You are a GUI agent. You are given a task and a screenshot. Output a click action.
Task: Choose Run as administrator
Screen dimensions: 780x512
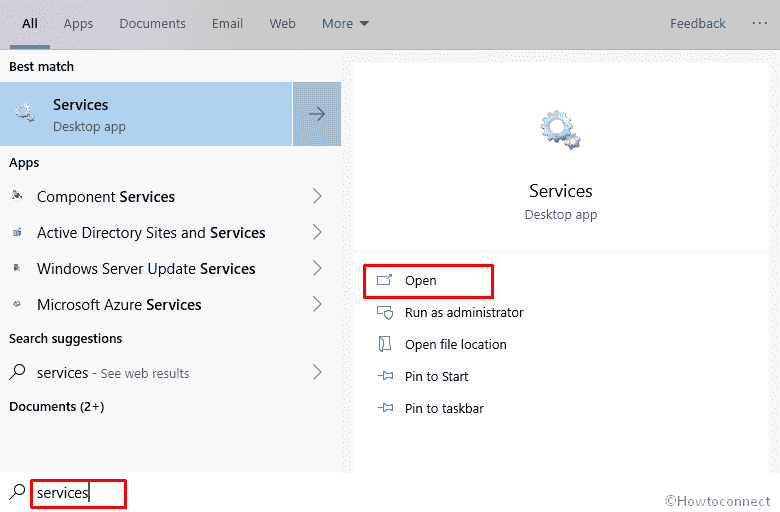[x=464, y=312]
